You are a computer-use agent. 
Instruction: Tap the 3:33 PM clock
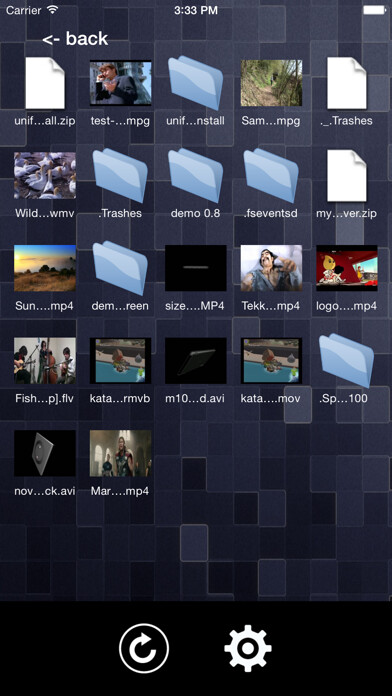coord(196,10)
